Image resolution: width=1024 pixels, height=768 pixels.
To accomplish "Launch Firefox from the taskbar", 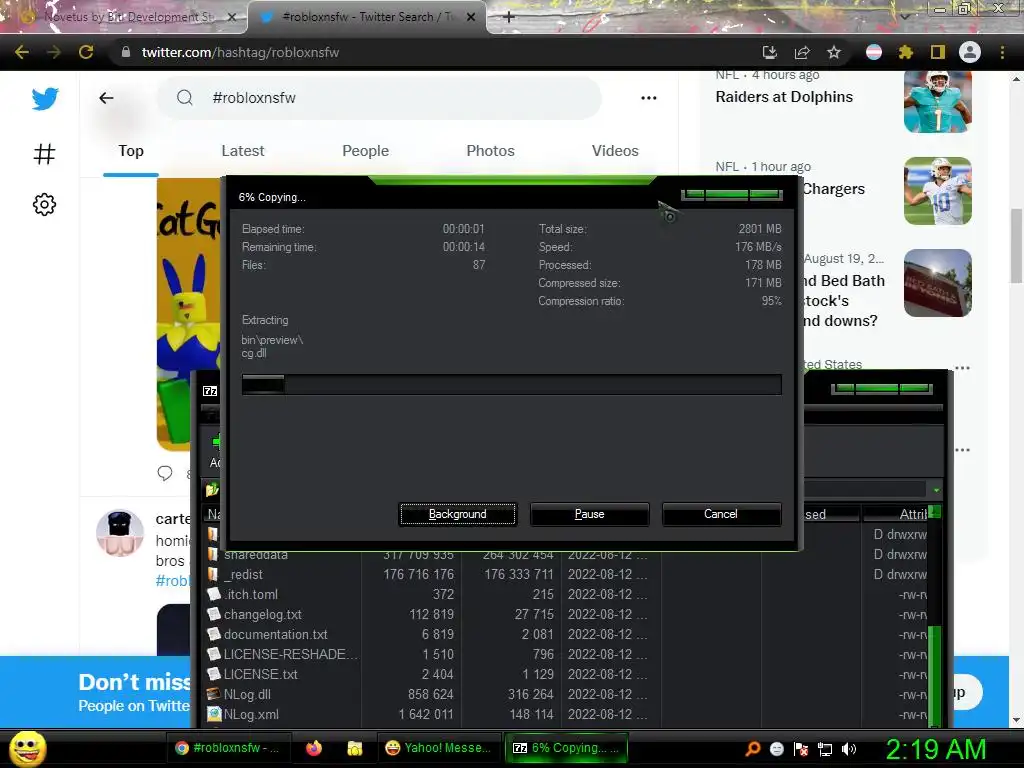I will click(314, 748).
